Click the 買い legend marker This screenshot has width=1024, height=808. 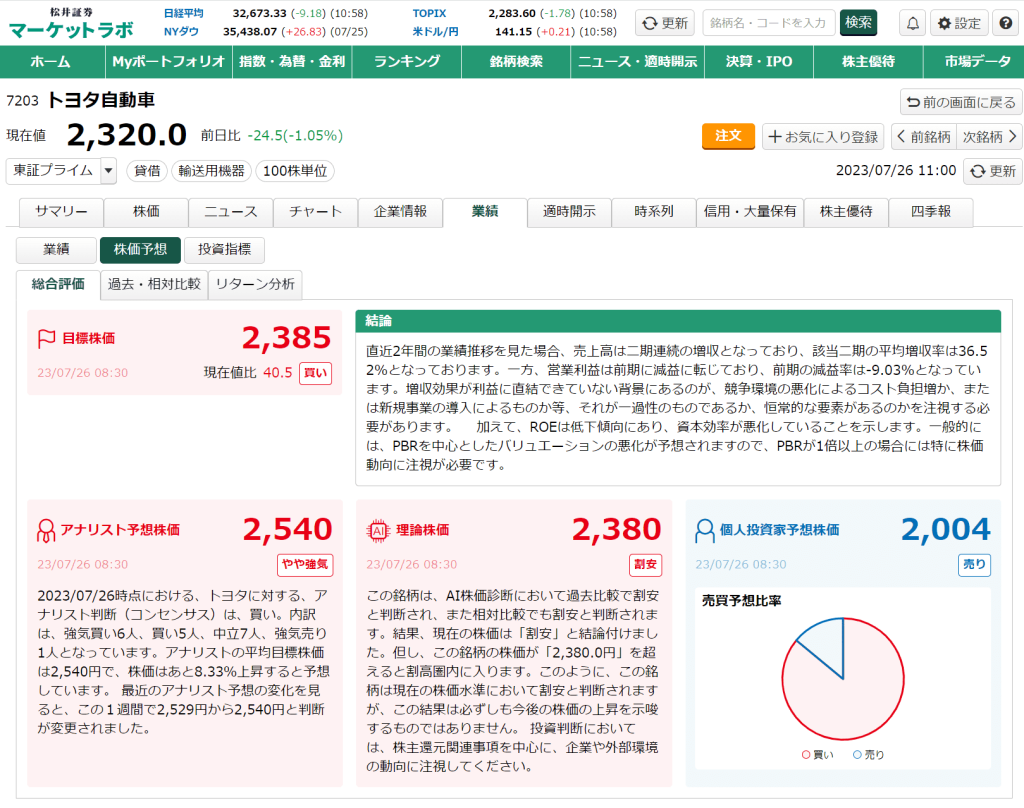point(806,755)
